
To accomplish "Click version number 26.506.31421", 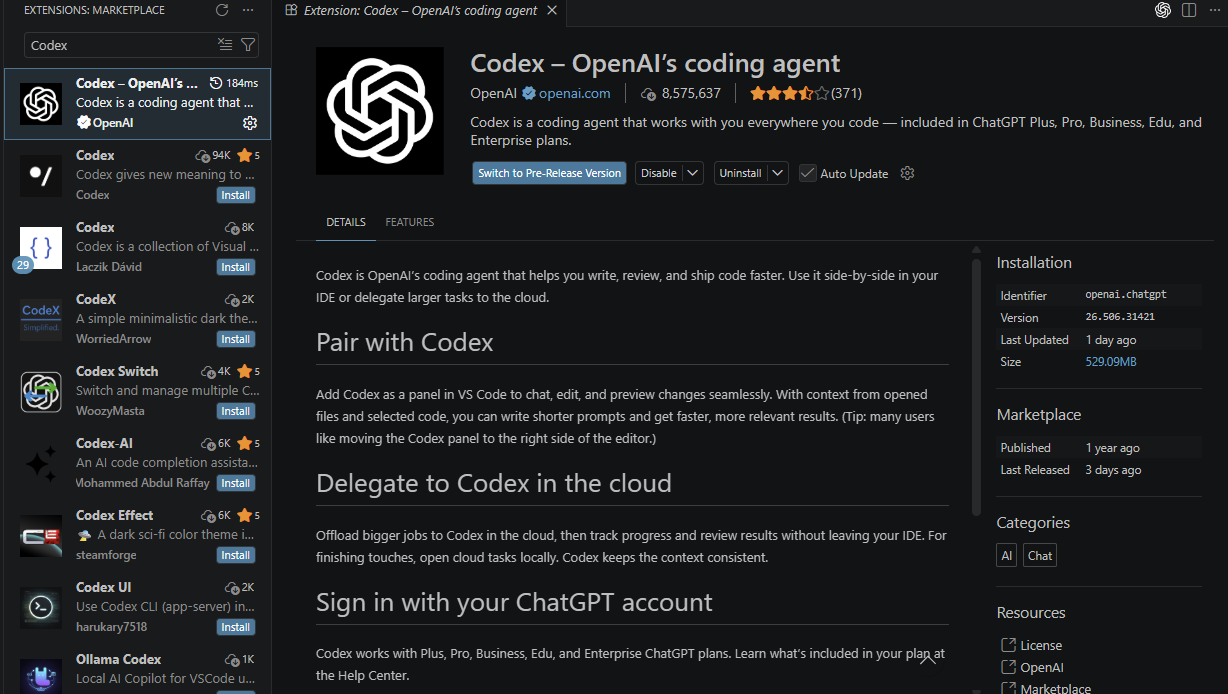I will 1120,317.
